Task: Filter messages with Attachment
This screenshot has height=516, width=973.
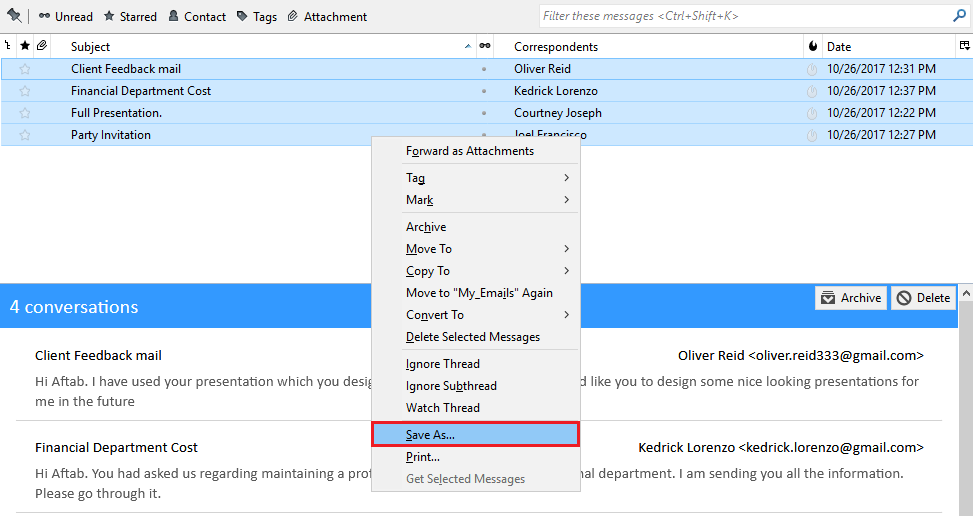Action: pos(327,16)
